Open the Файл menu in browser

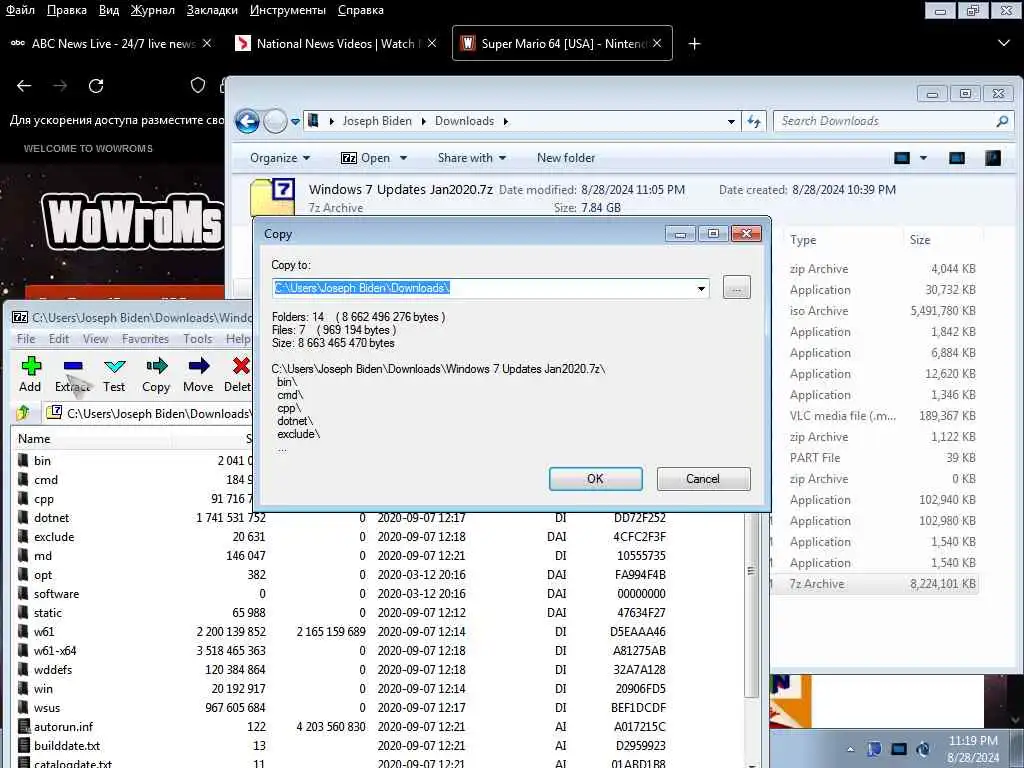20,10
